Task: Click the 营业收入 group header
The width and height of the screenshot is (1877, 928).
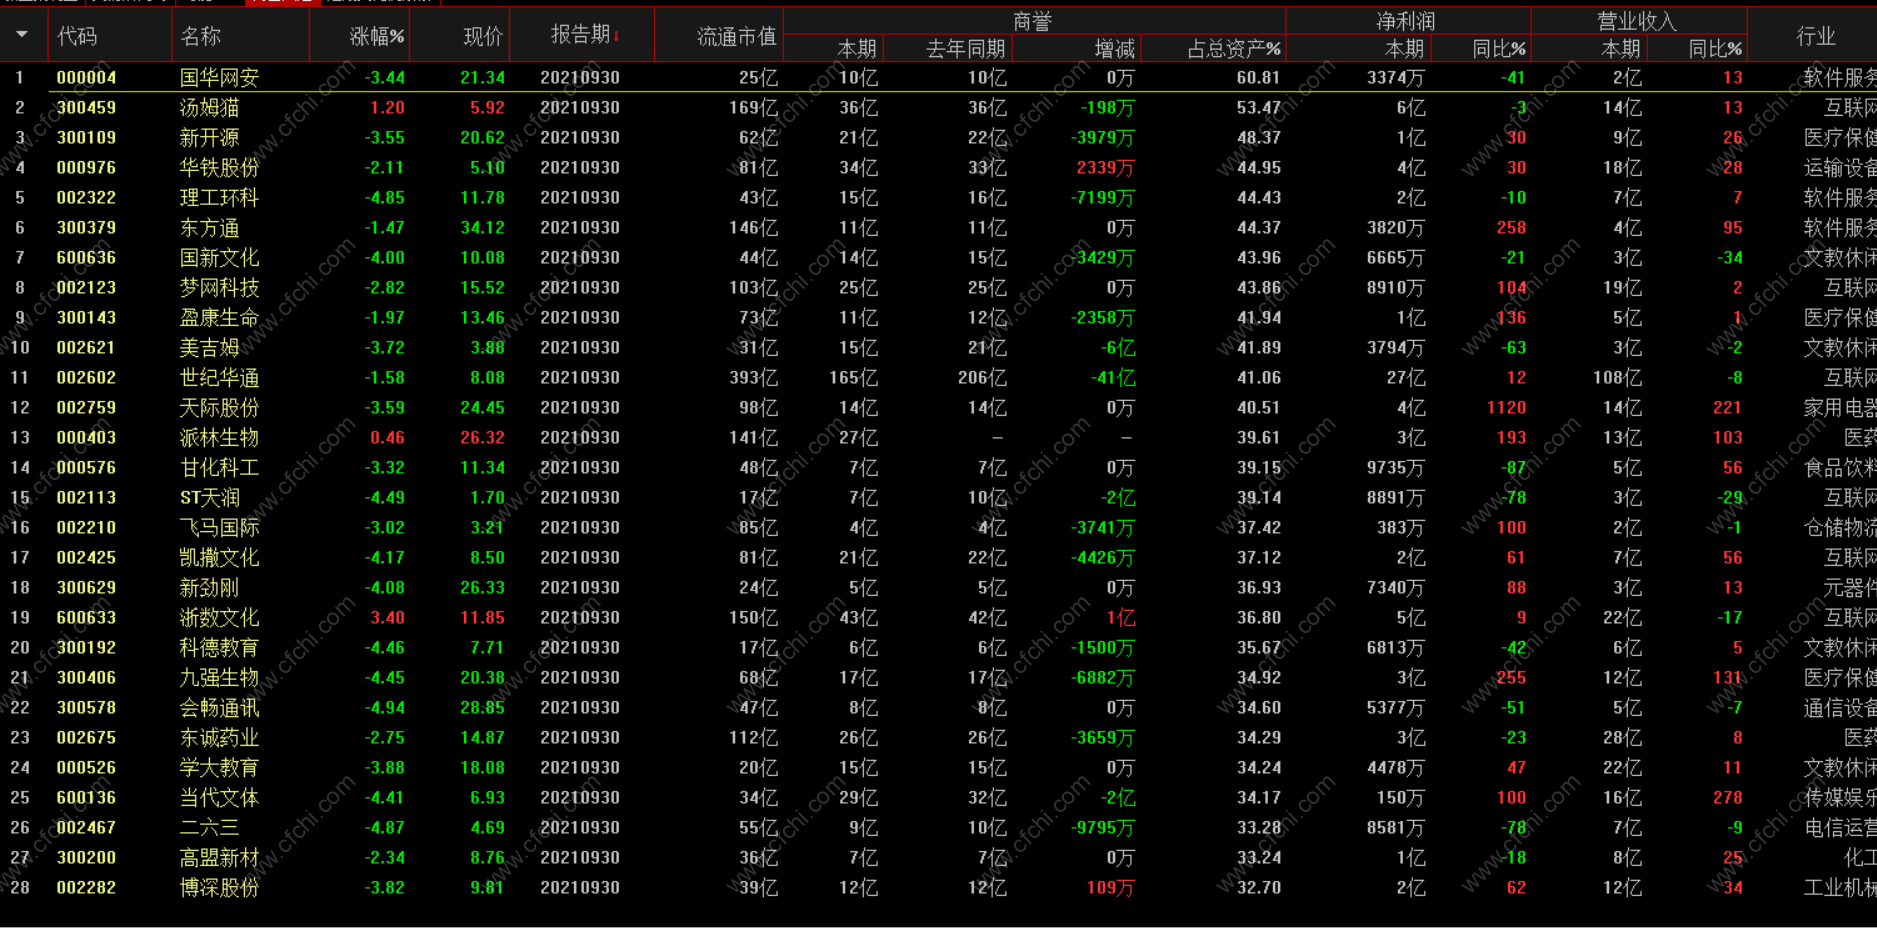Action: coord(1636,21)
